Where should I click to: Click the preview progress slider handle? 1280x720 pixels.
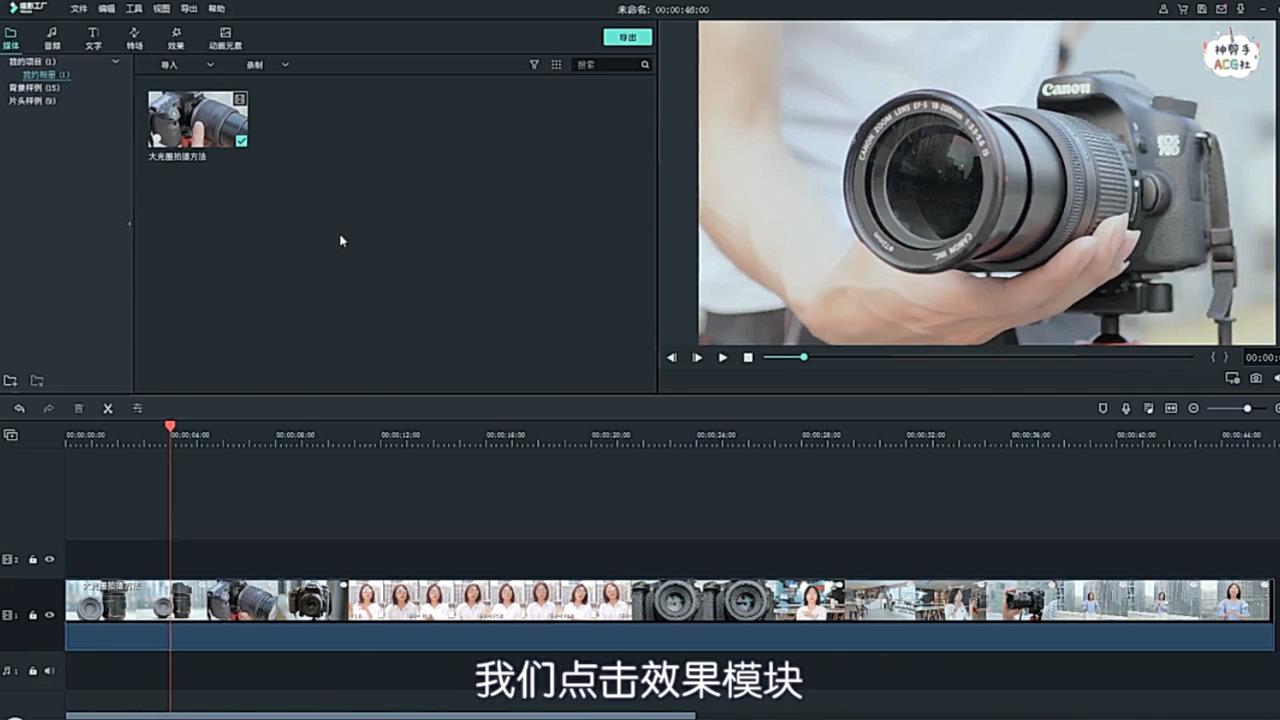click(x=803, y=357)
